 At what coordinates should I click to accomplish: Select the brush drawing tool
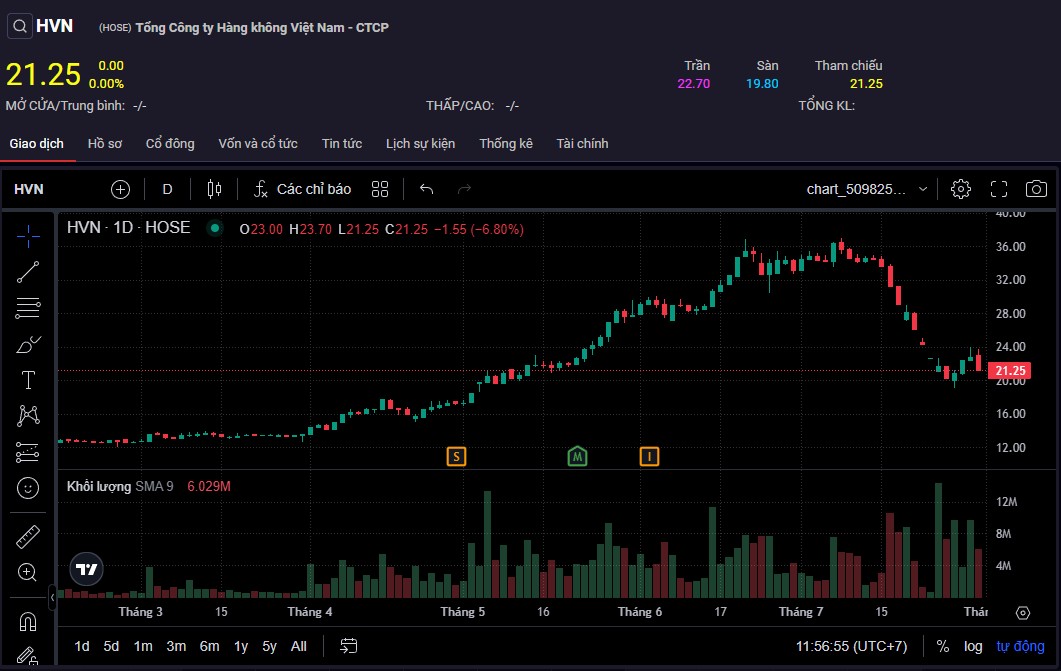click(28, 345)
